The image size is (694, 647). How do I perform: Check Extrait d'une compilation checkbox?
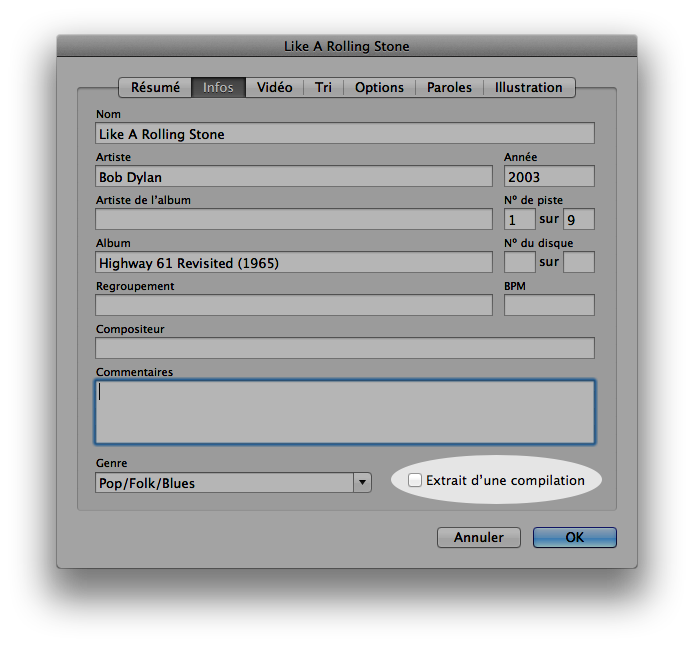[415, 480]
